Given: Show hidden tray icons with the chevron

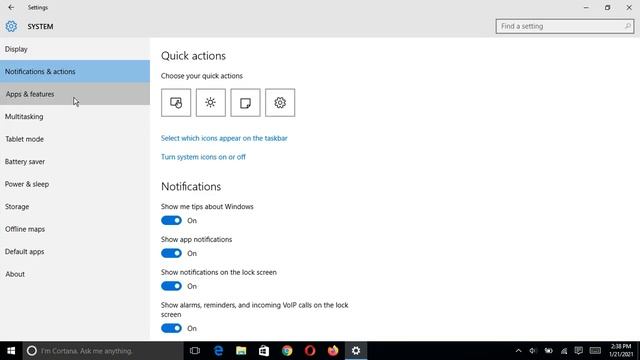Looking at the screenshot, I should click(518, 351).
